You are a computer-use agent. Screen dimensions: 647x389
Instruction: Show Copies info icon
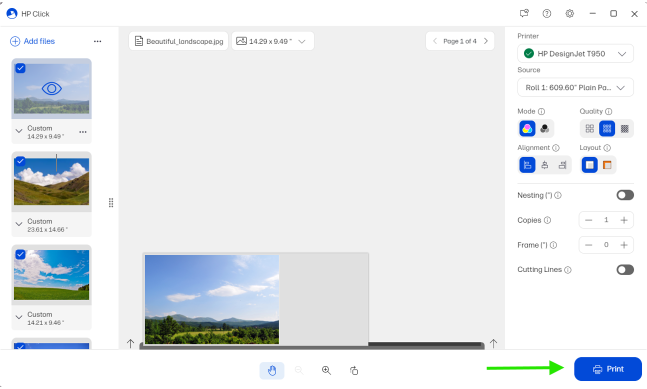pos(547,220)
